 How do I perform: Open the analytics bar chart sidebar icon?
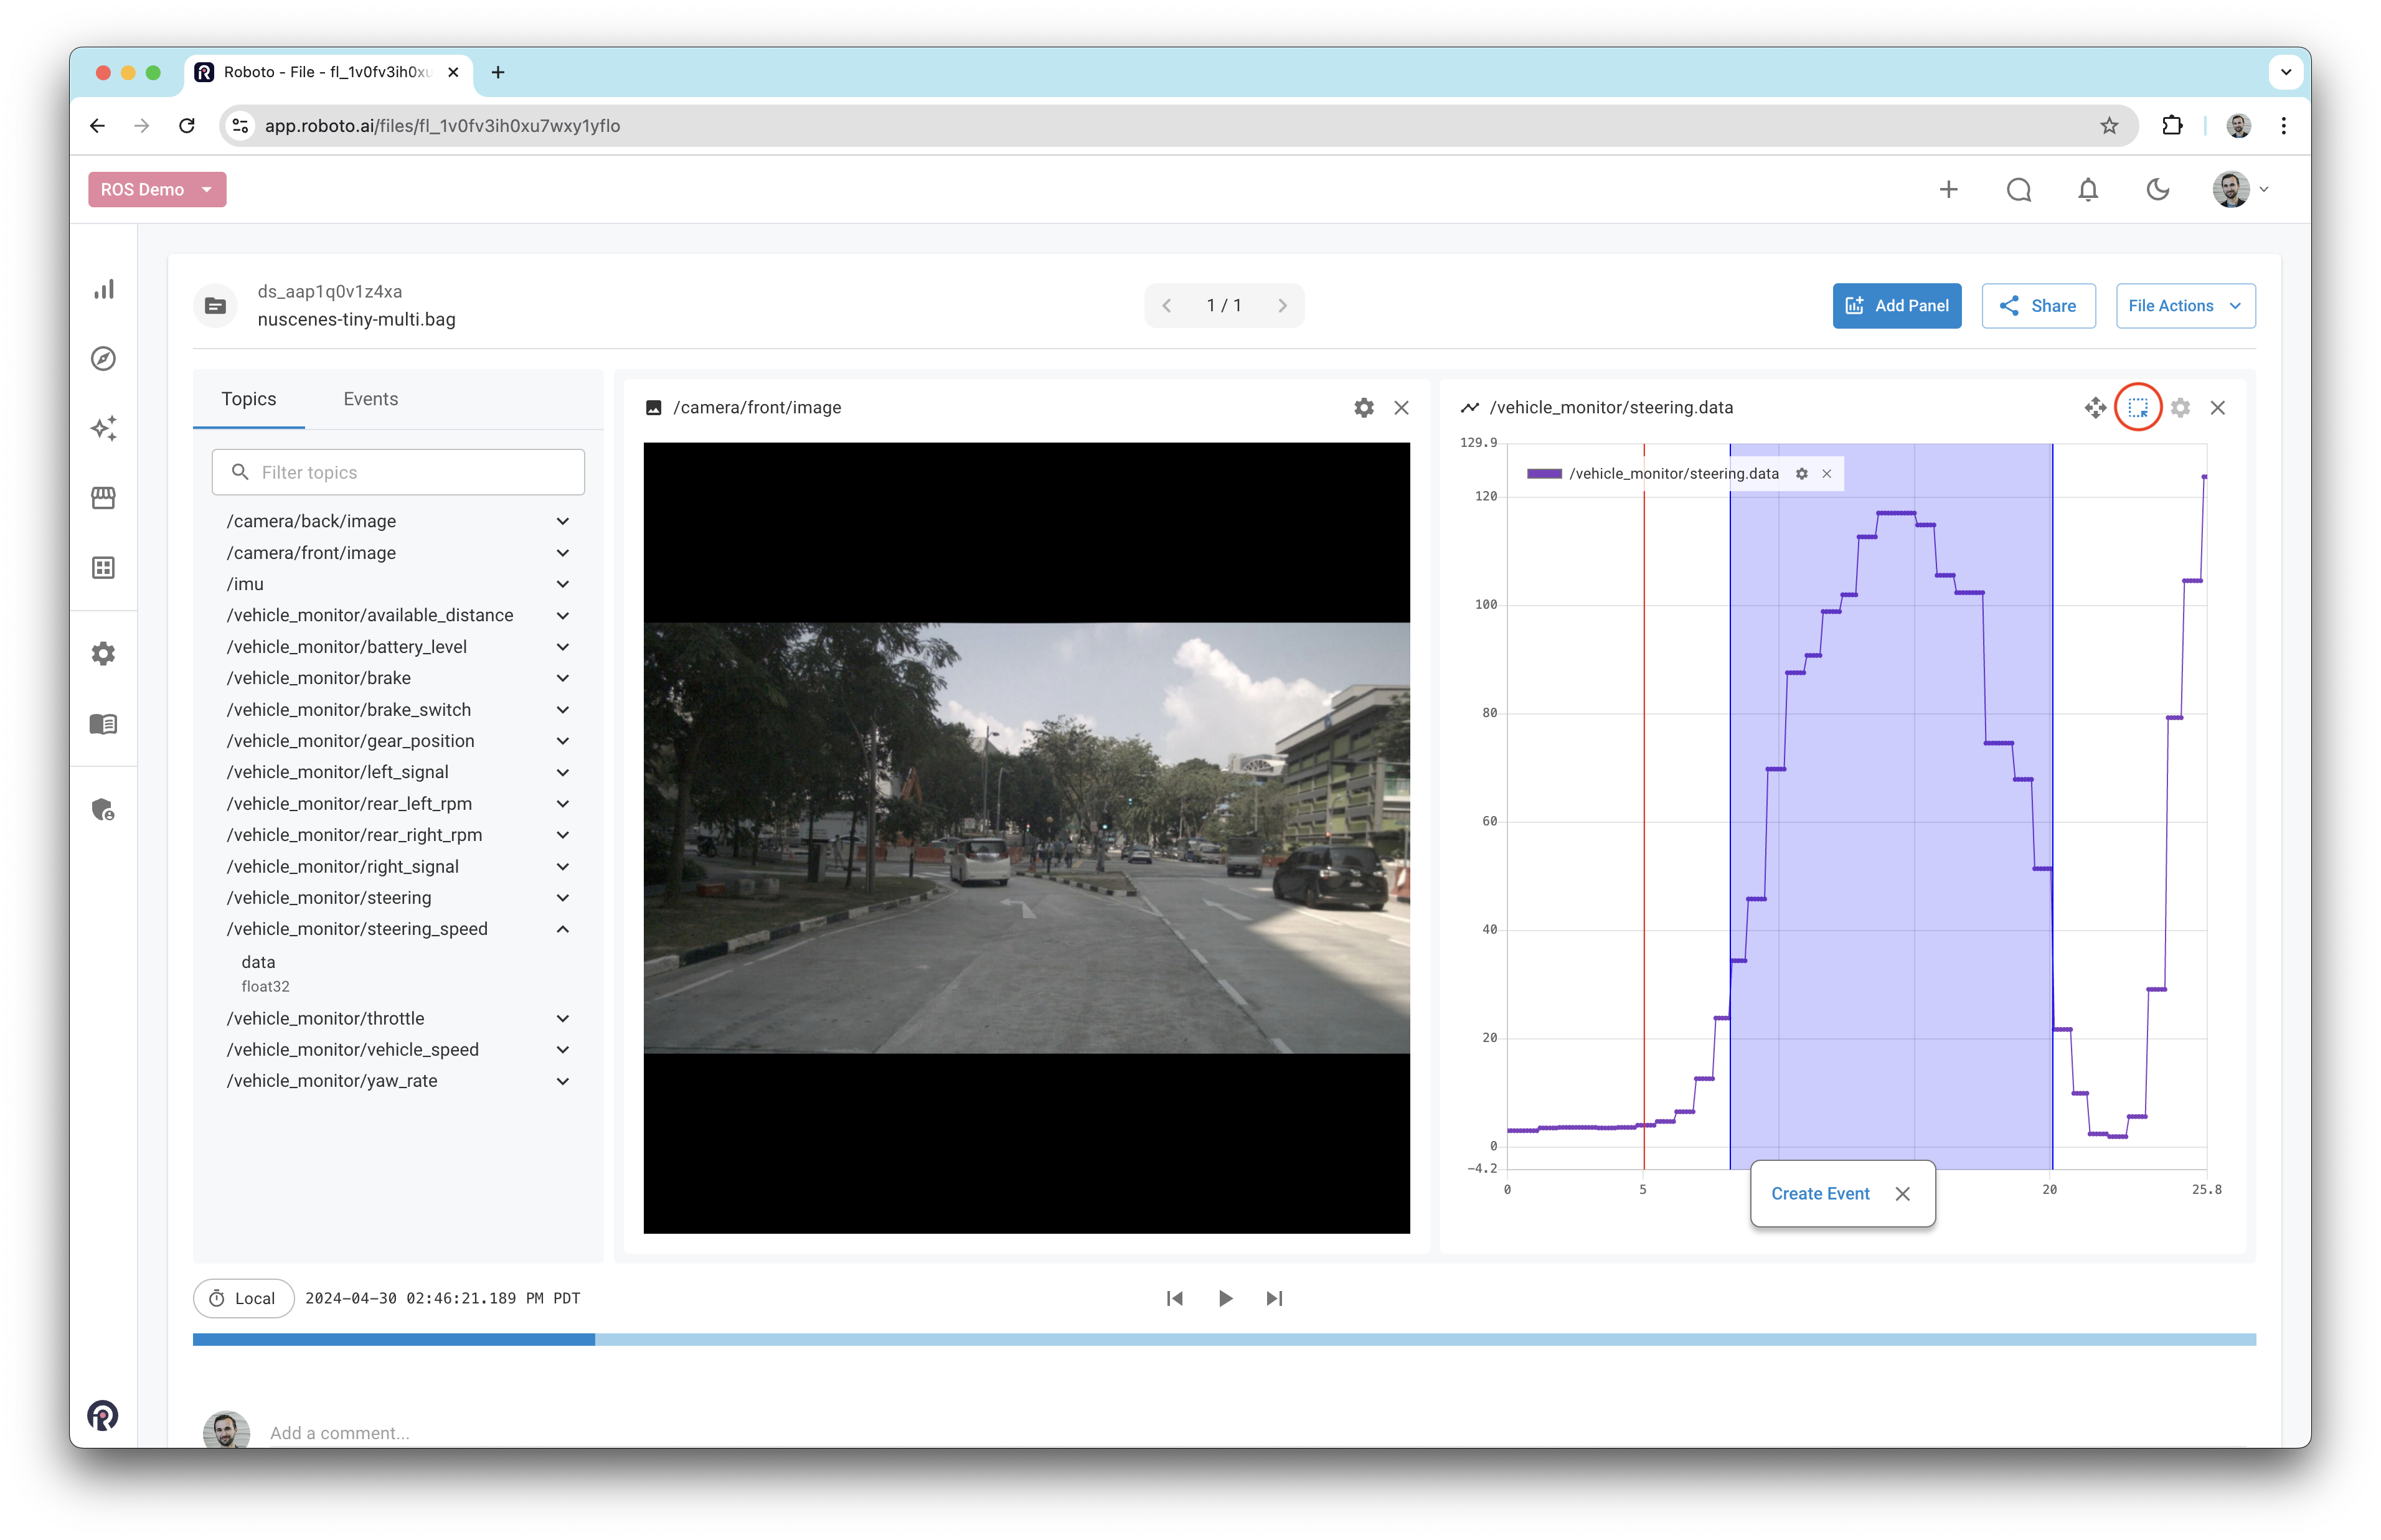104,290
